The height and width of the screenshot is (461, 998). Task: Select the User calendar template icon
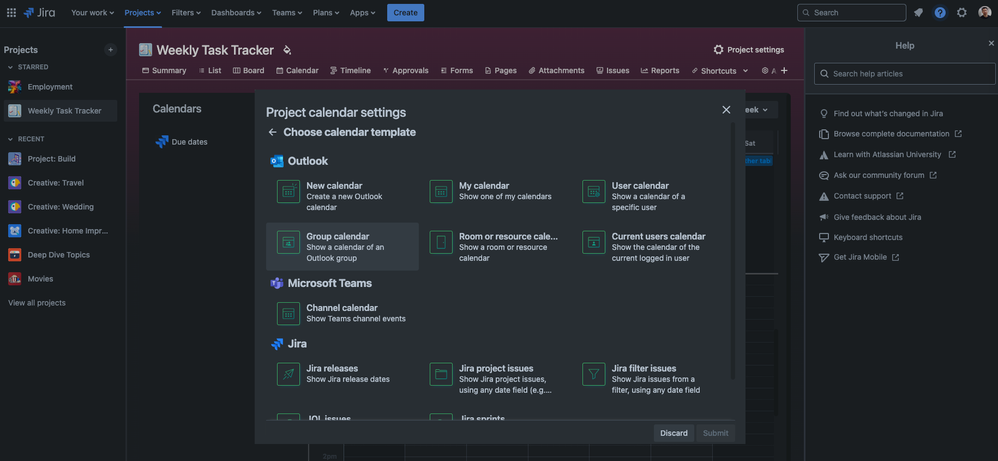(594, 192)
